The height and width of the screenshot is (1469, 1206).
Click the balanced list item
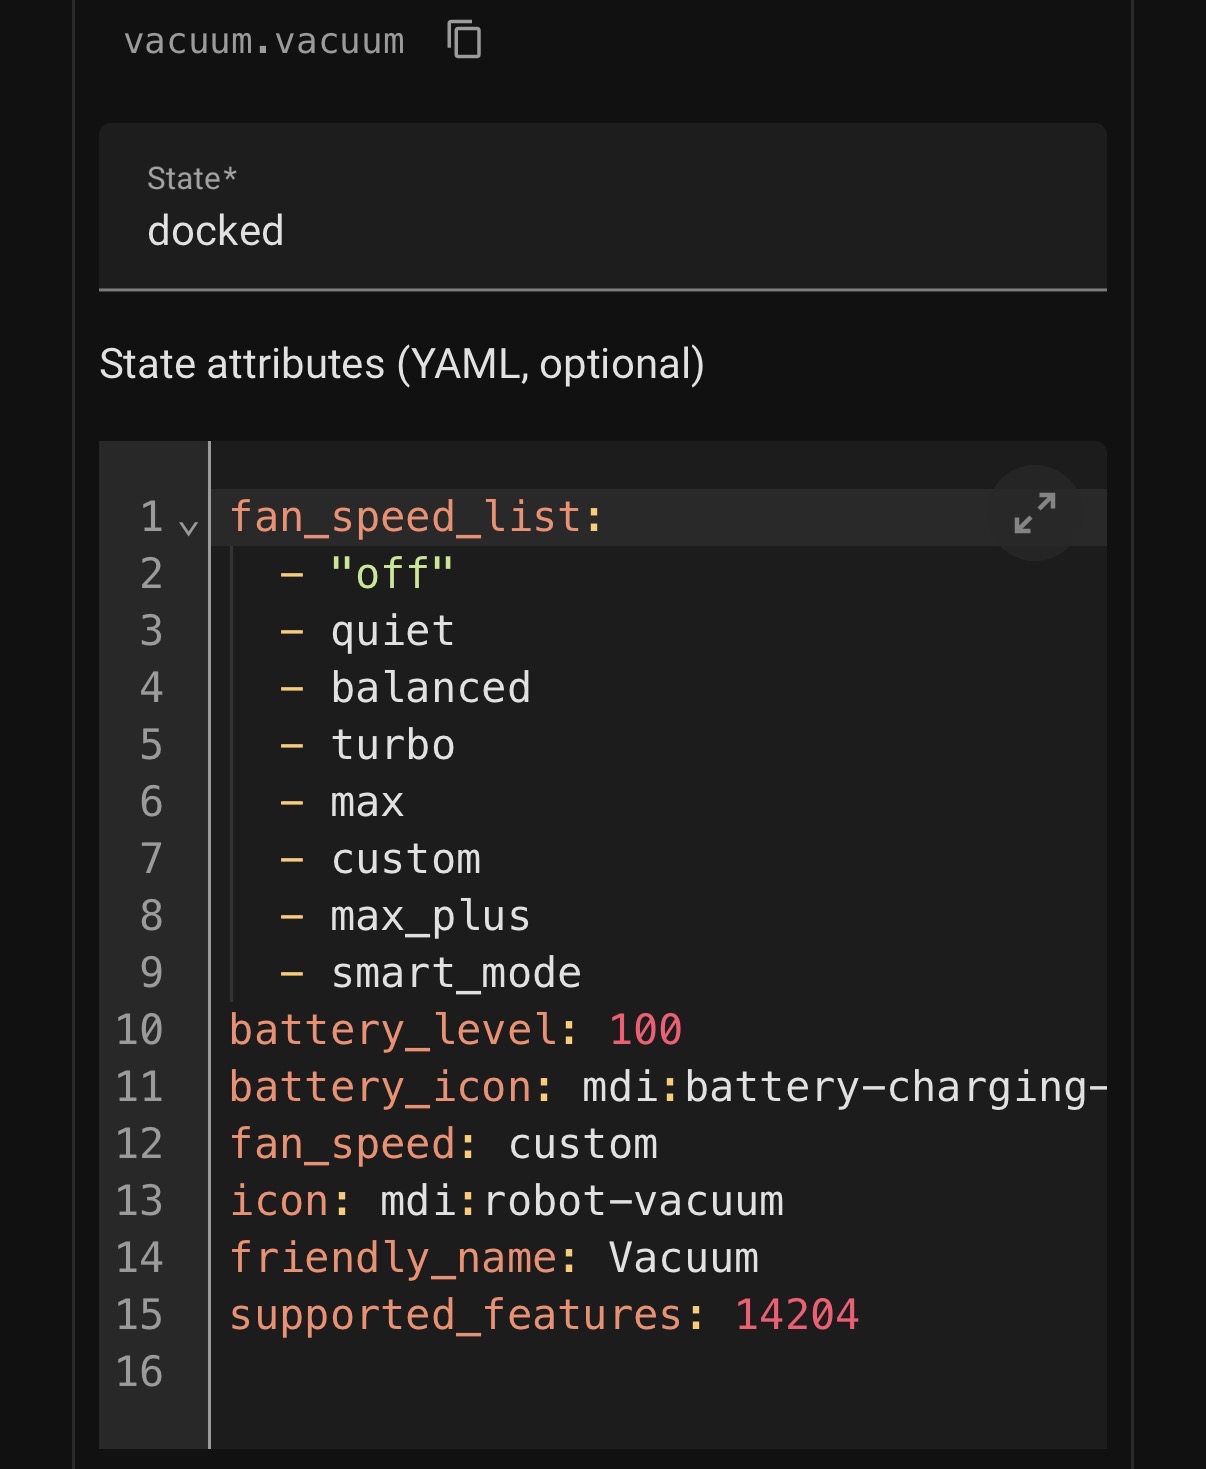click(430, 688)
